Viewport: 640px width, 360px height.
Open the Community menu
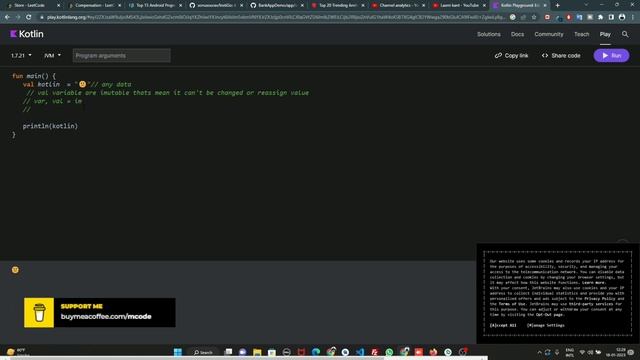pos(549,34)
